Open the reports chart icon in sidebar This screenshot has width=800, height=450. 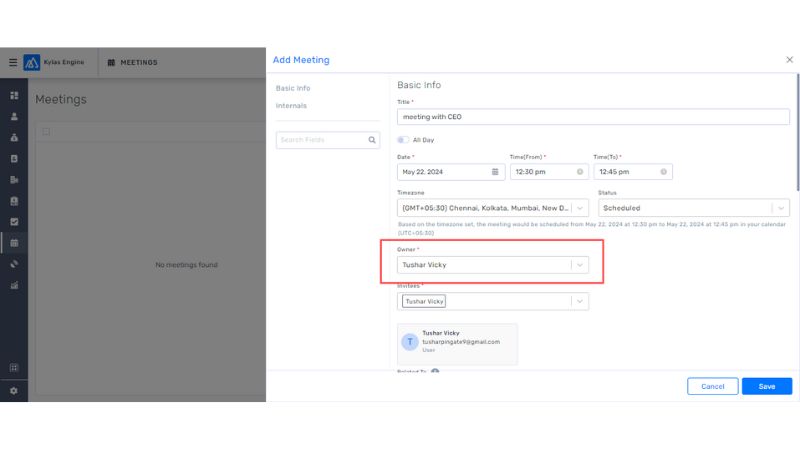(14, 285)
